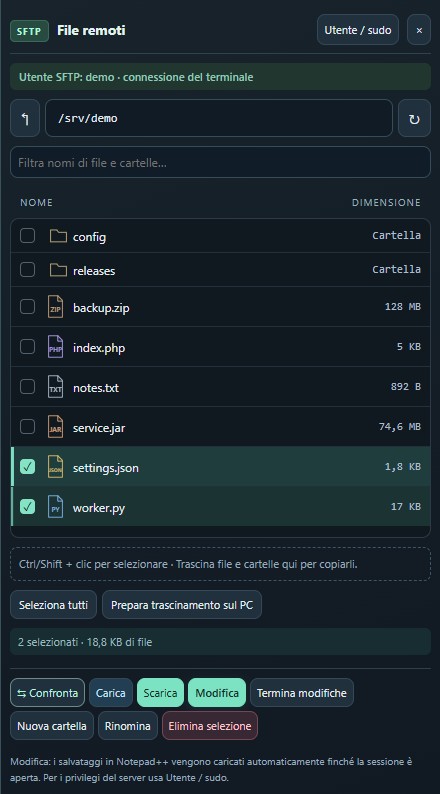440x794 pixels.
Task: Download selection with Scarica
Action: click(160, 693)
